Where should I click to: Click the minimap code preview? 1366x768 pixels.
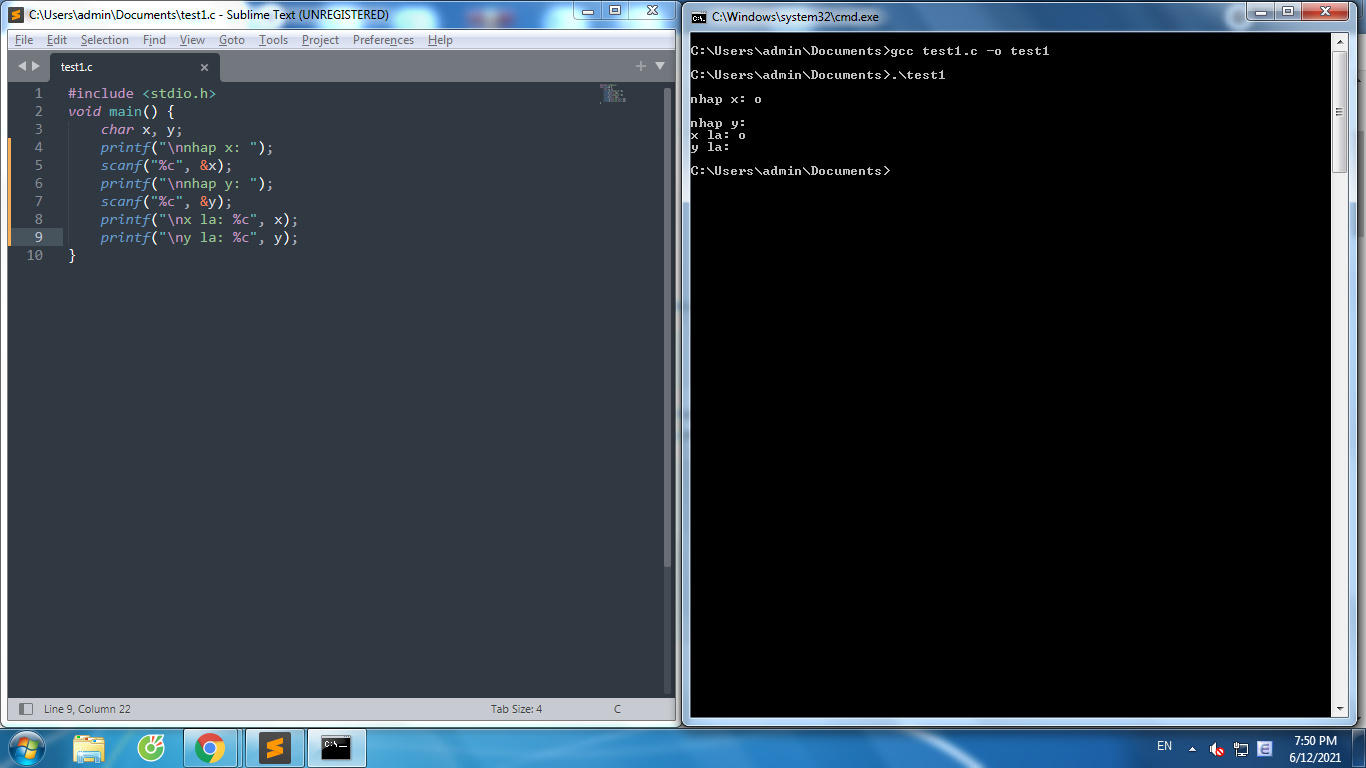click(x=612, y=94)
